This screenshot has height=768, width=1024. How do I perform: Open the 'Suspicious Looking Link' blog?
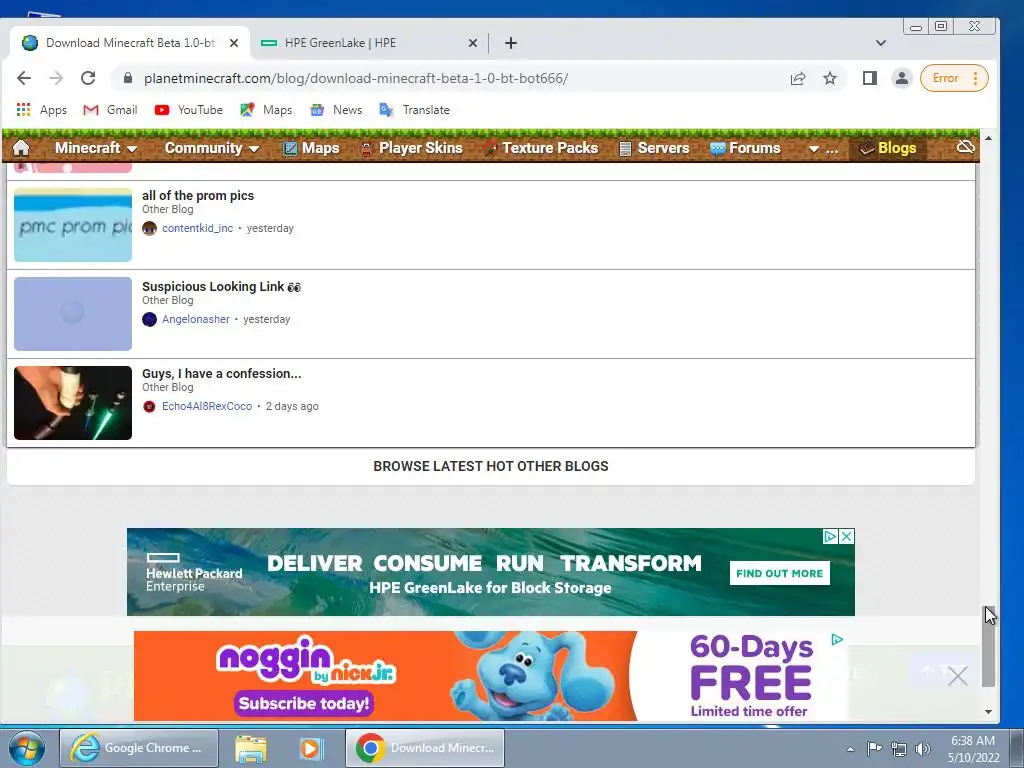click(x=221, y=287)
